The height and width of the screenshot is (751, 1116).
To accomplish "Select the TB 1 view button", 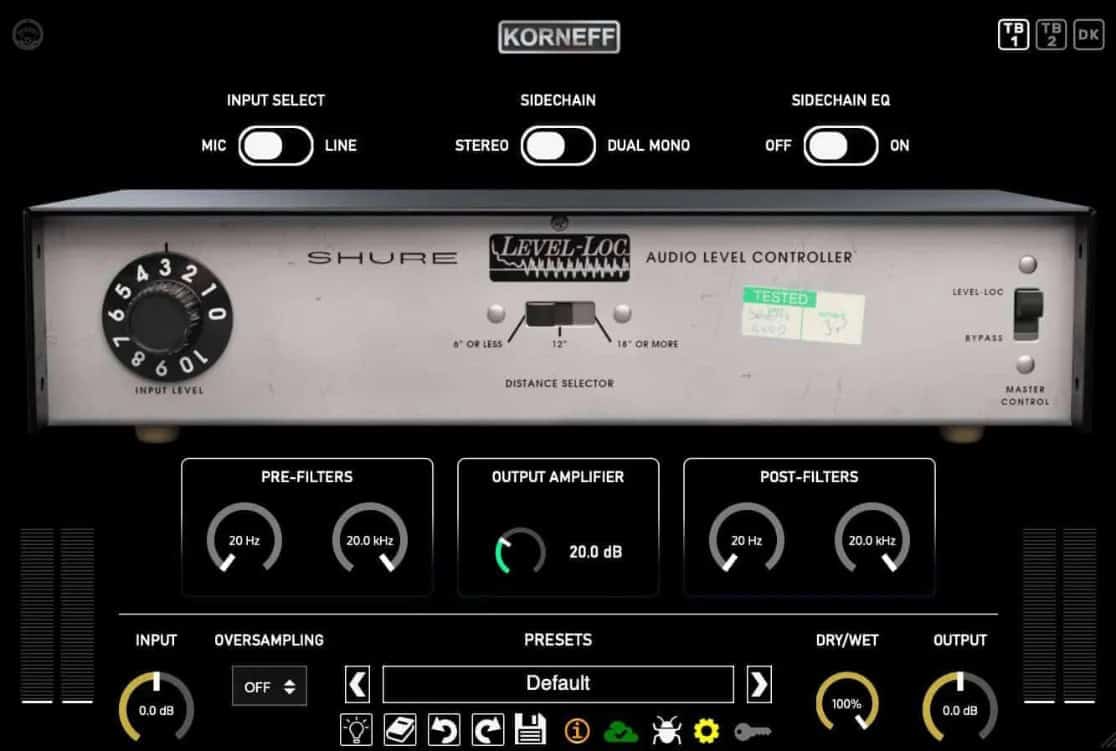I will [x=1013, y=34].
